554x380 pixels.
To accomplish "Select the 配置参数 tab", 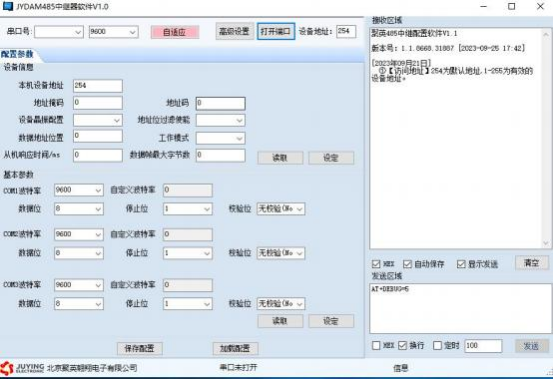I will [x=17, y=54].
